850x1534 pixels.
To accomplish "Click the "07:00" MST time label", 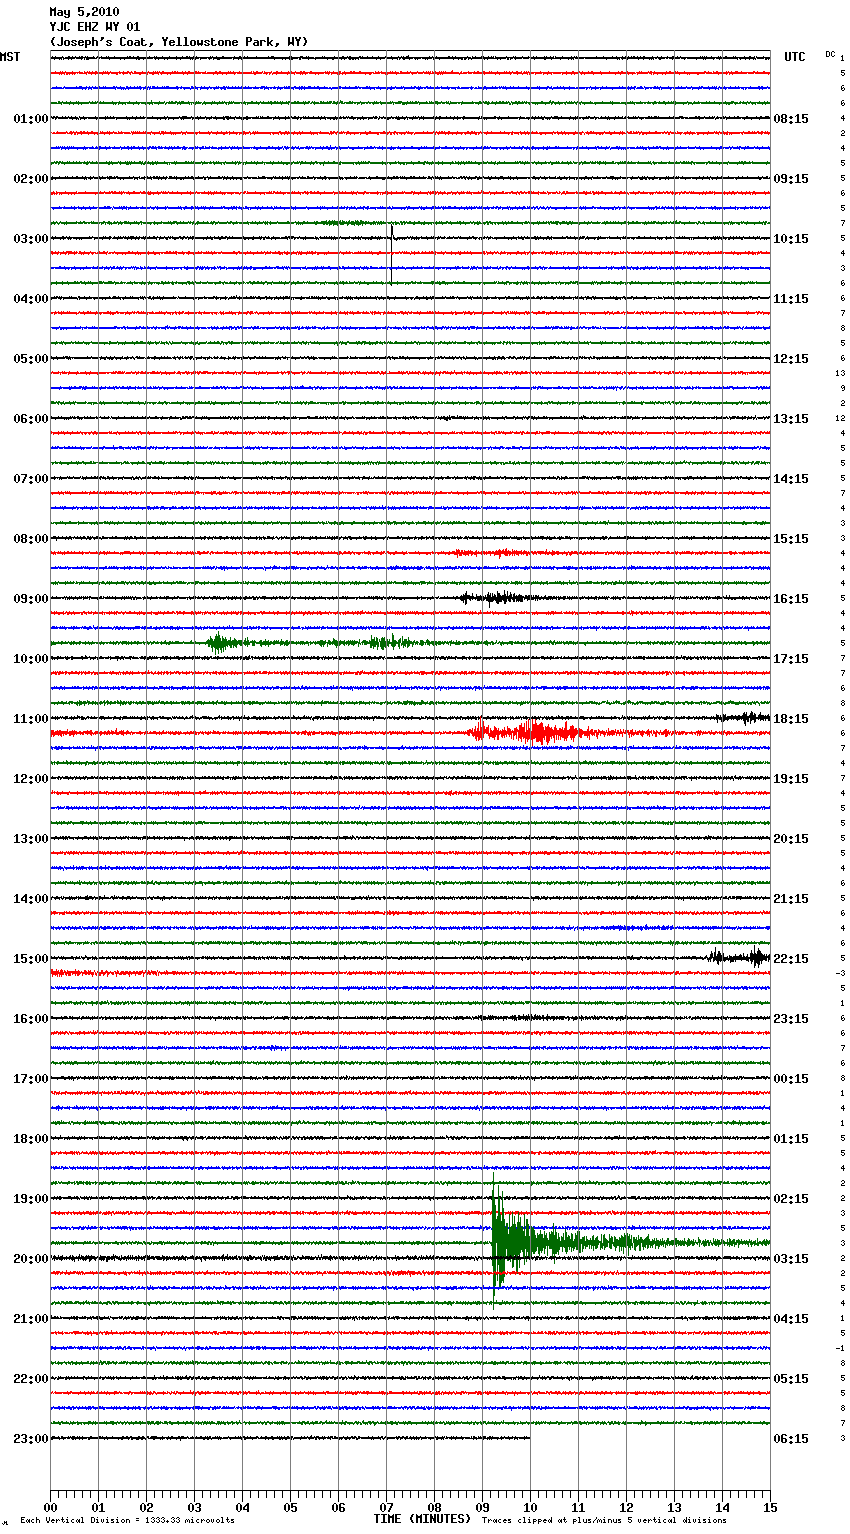I will coord(31,479).
